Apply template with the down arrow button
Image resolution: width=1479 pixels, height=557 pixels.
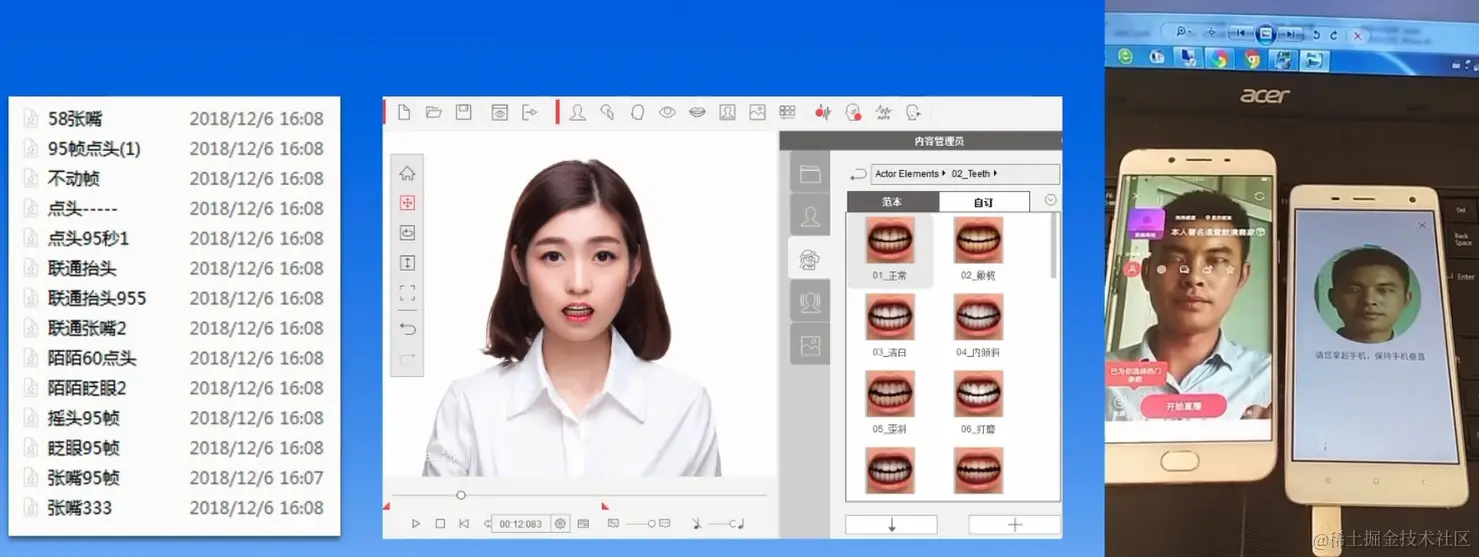[891, 525]
